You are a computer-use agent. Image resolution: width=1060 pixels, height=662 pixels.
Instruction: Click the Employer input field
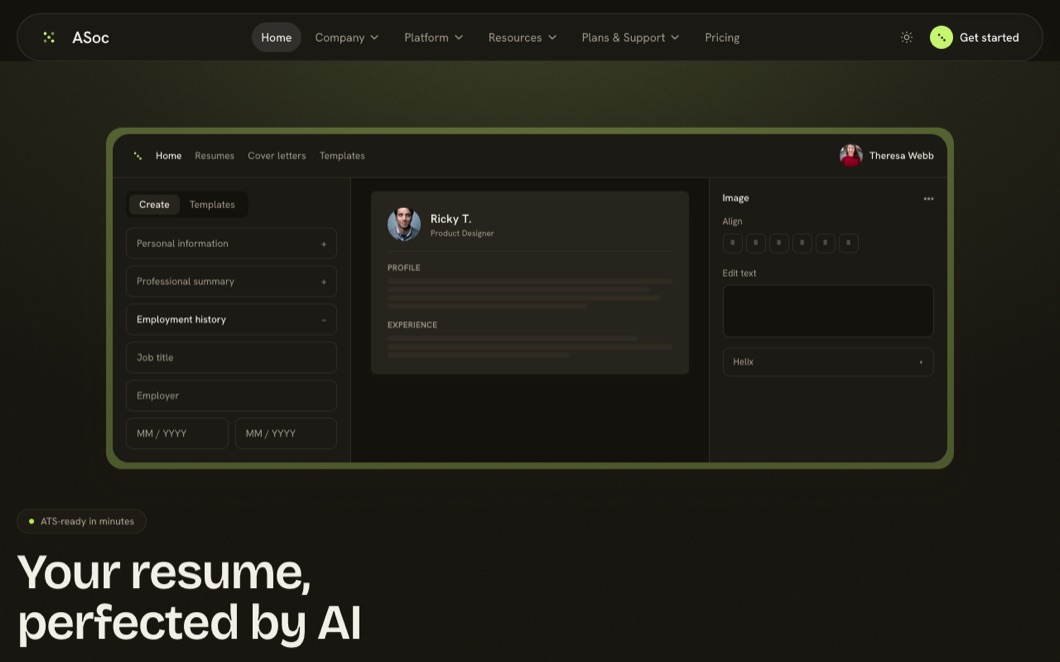click(231, 395)
